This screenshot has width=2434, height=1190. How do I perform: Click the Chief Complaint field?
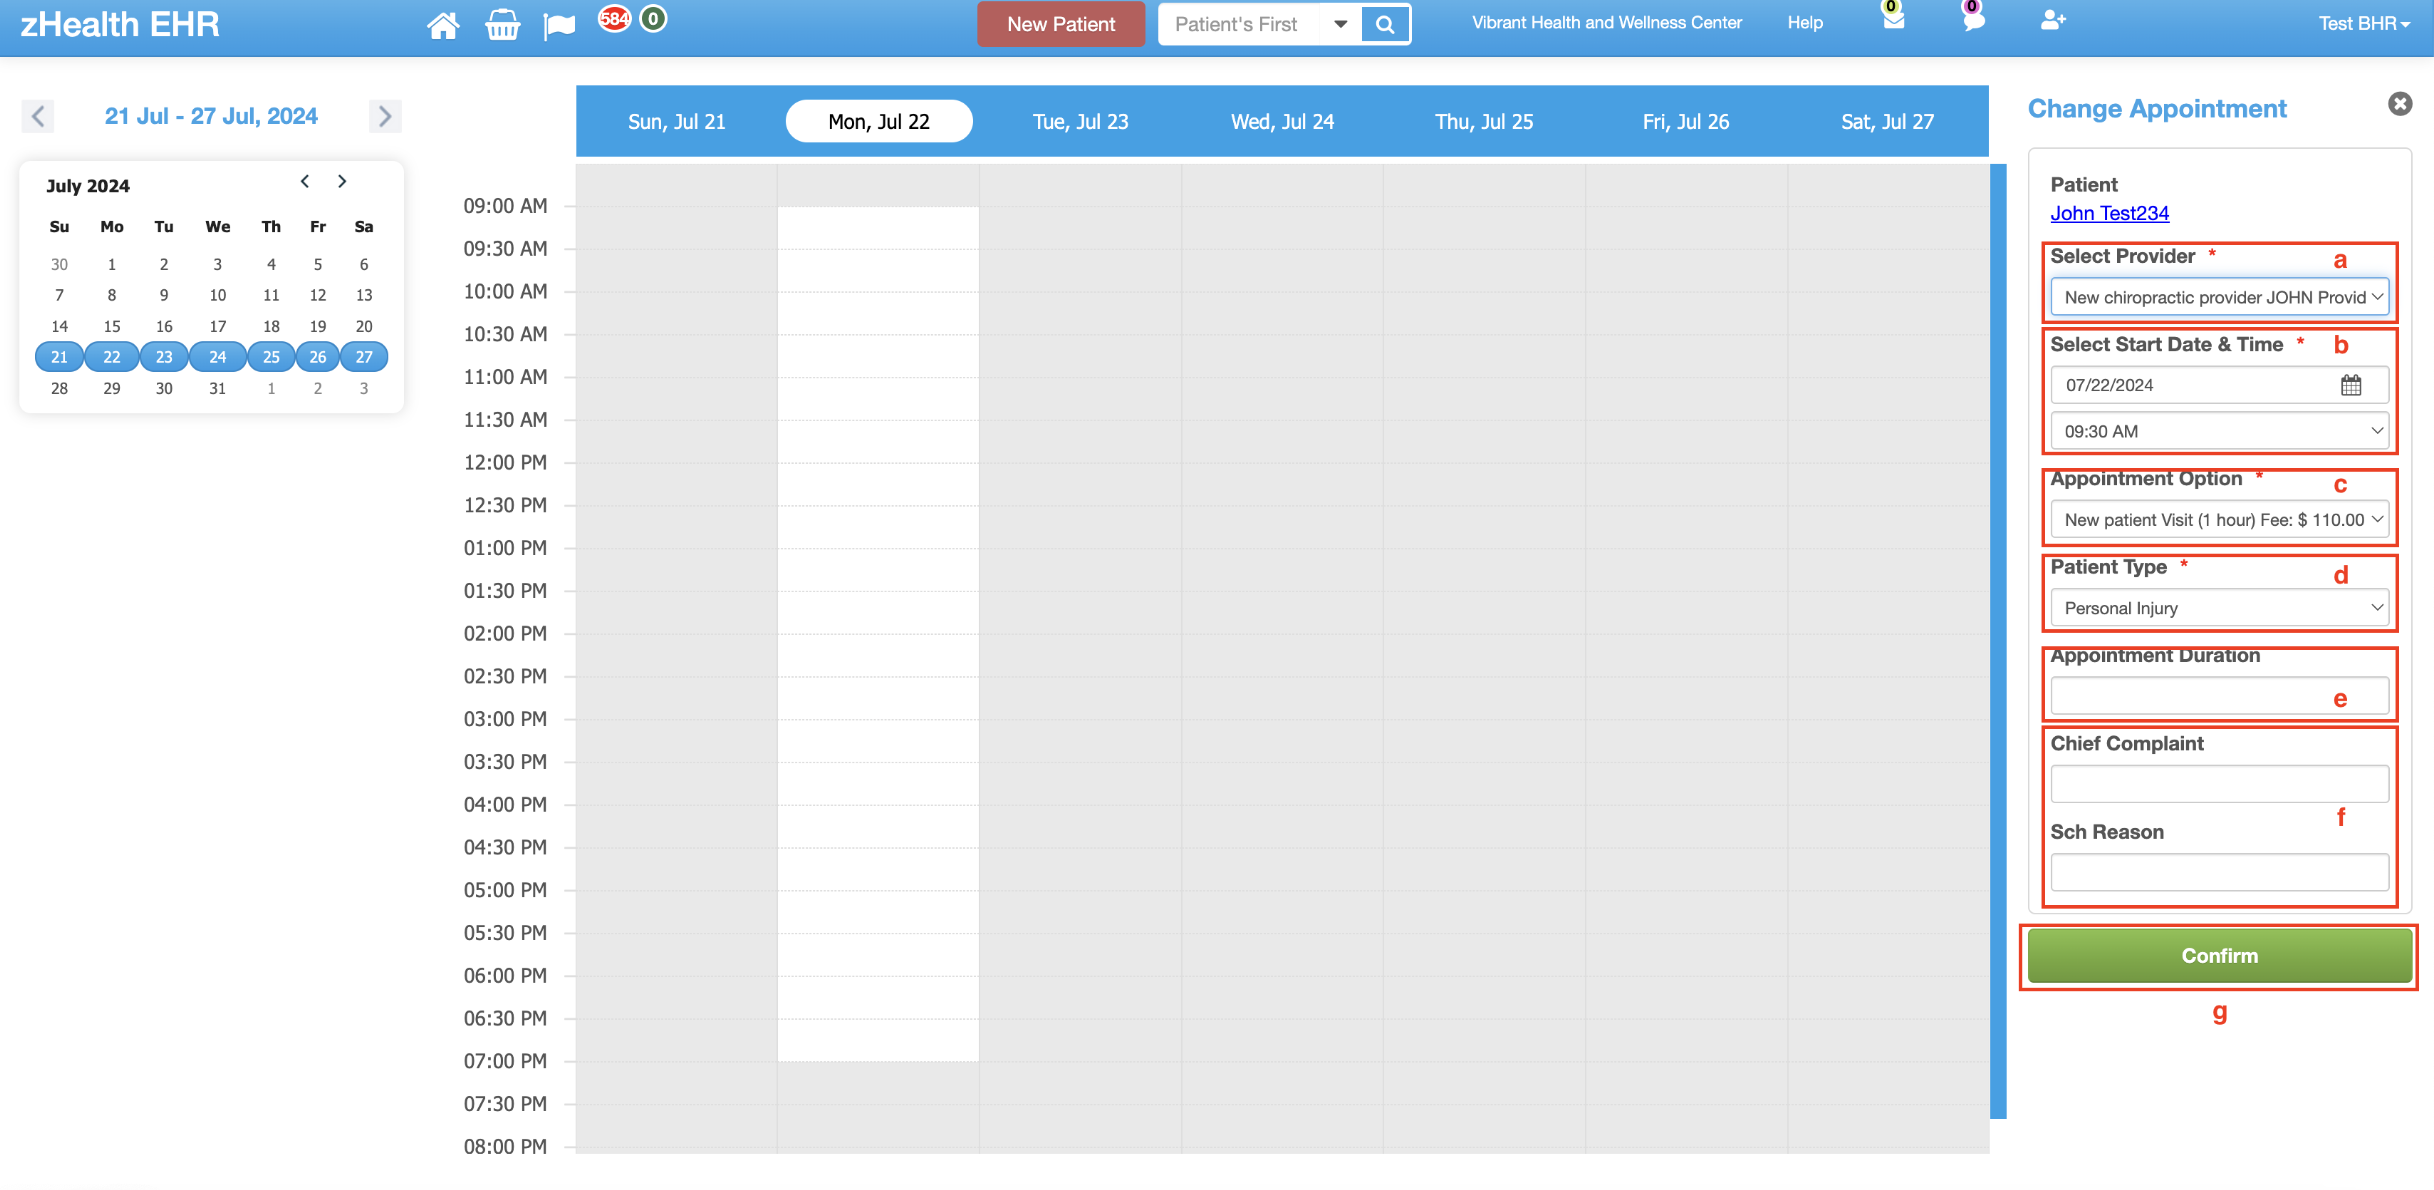point(2219,784)
